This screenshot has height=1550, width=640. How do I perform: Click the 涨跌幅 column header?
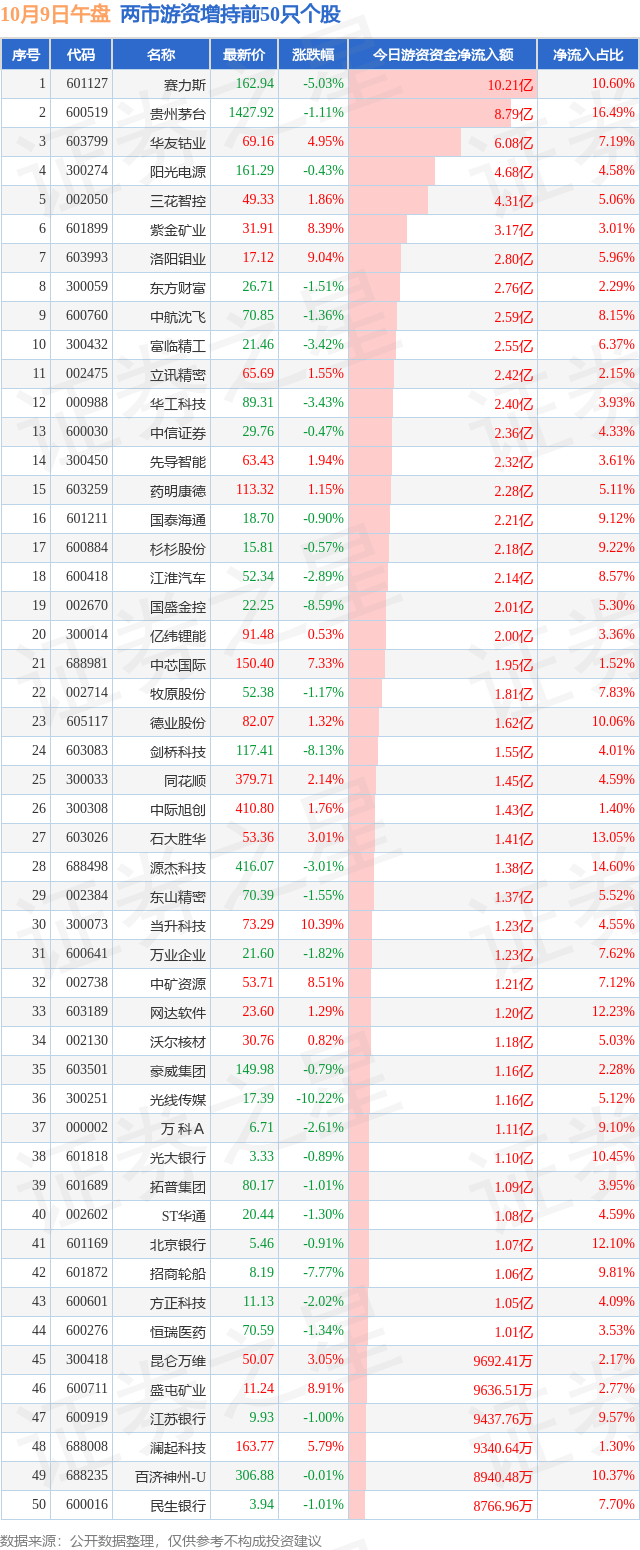click(x=313, y=55)
